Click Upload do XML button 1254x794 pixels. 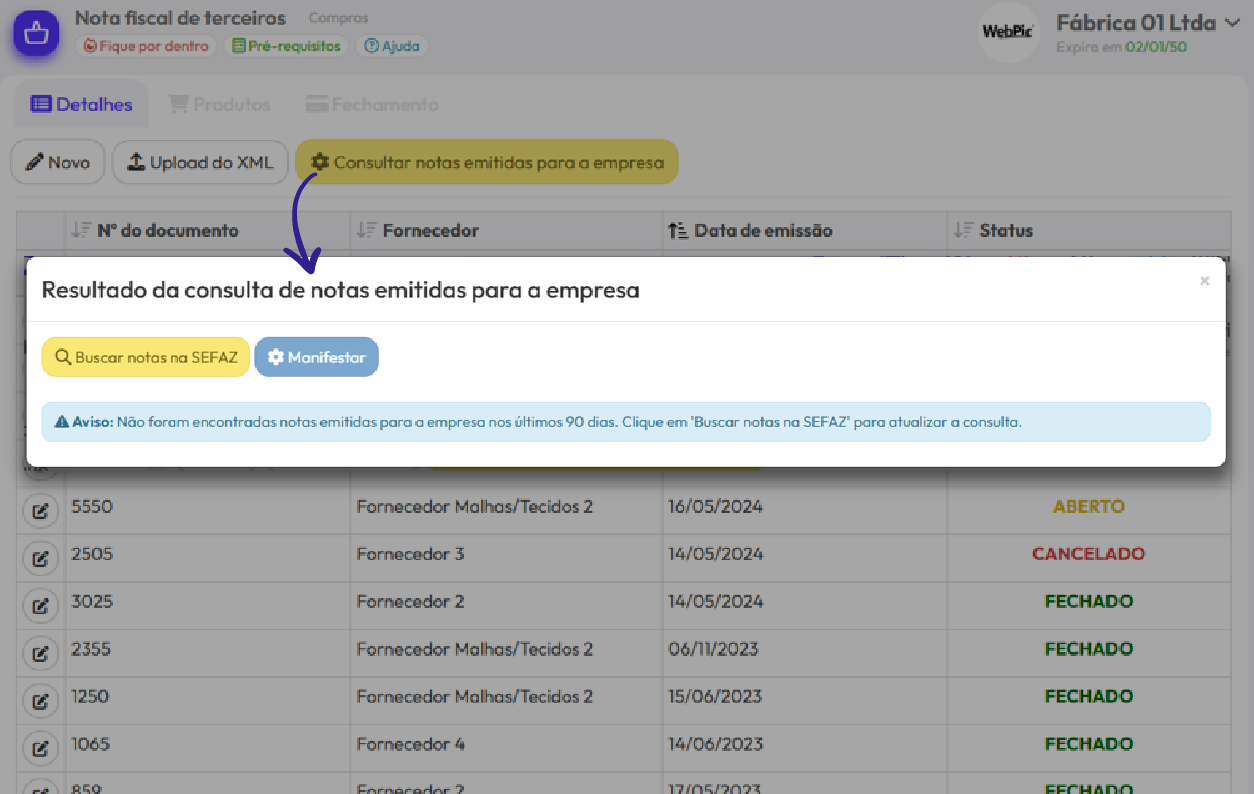[200, 163]
